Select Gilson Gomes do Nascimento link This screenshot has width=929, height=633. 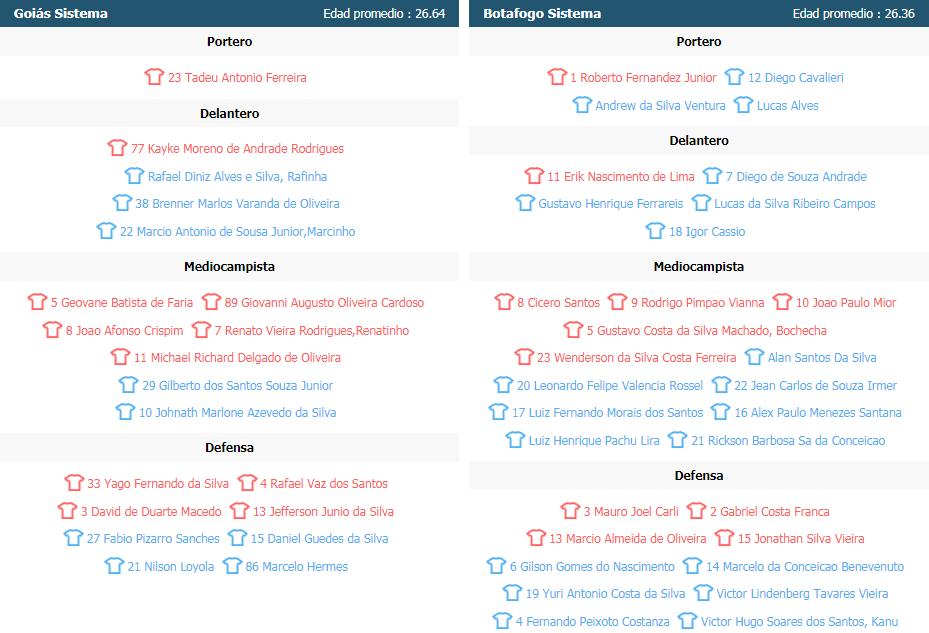coord(592,566)
